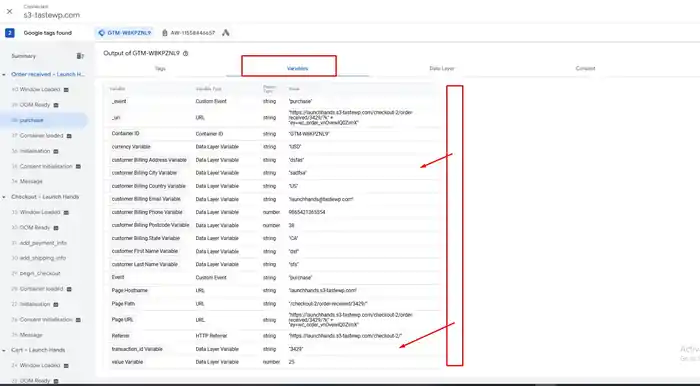Select the add_shipping_info event
Viewport: 700px width, 386px height.
43,258
